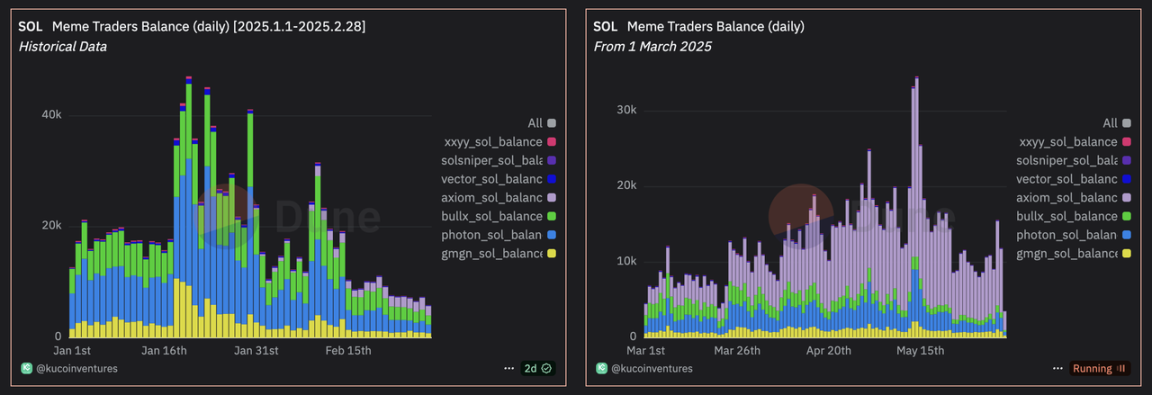
Task: Click the Running status badge on right chart
Action: pos(1100,369)
